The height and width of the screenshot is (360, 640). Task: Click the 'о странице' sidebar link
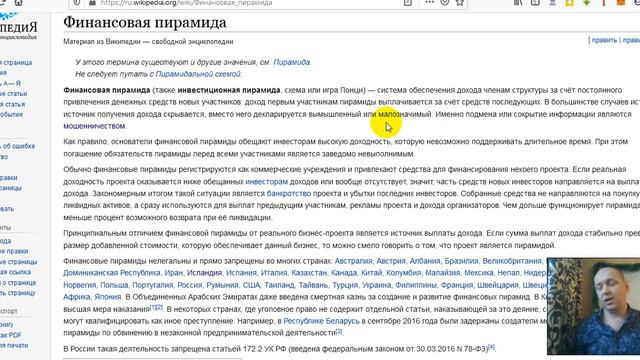[x=18, y=282]
